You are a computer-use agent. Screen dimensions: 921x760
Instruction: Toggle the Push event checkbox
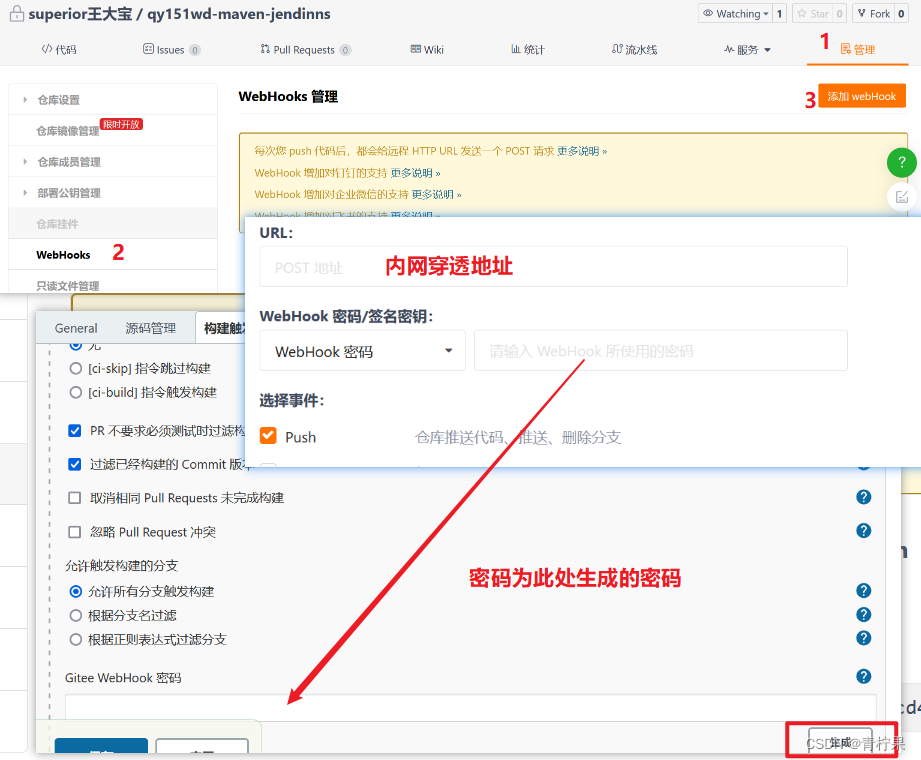click(x=268, y=436)
